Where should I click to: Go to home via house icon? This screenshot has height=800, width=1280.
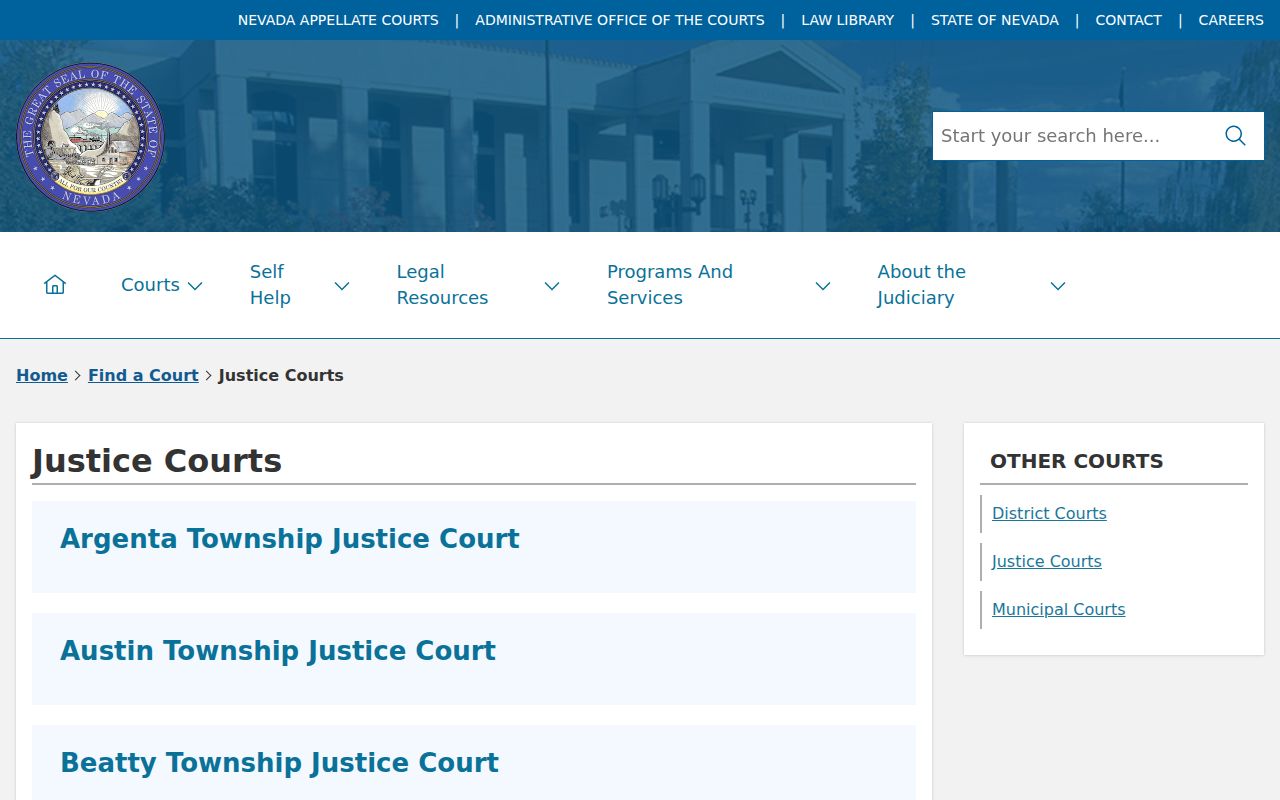[x=55, y=285]
